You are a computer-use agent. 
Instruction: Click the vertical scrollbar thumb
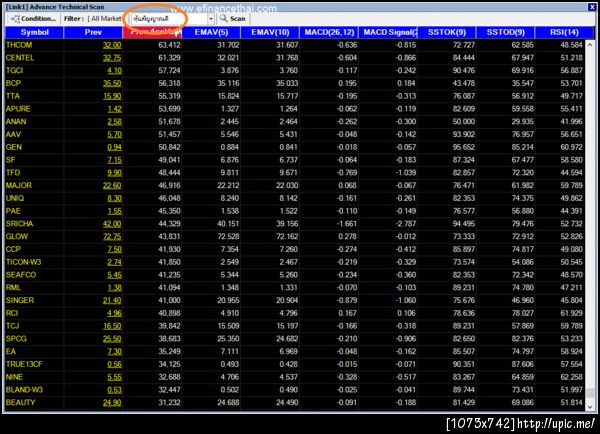click(x=590, y=393)
